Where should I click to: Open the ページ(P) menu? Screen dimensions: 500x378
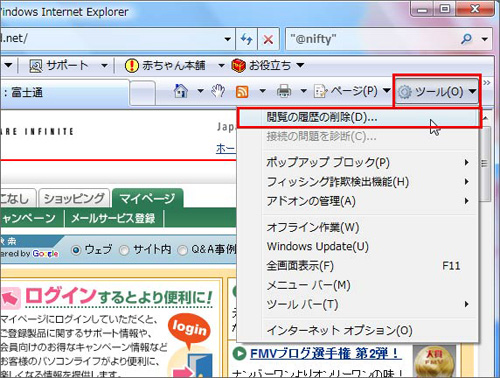click(352, 91)
